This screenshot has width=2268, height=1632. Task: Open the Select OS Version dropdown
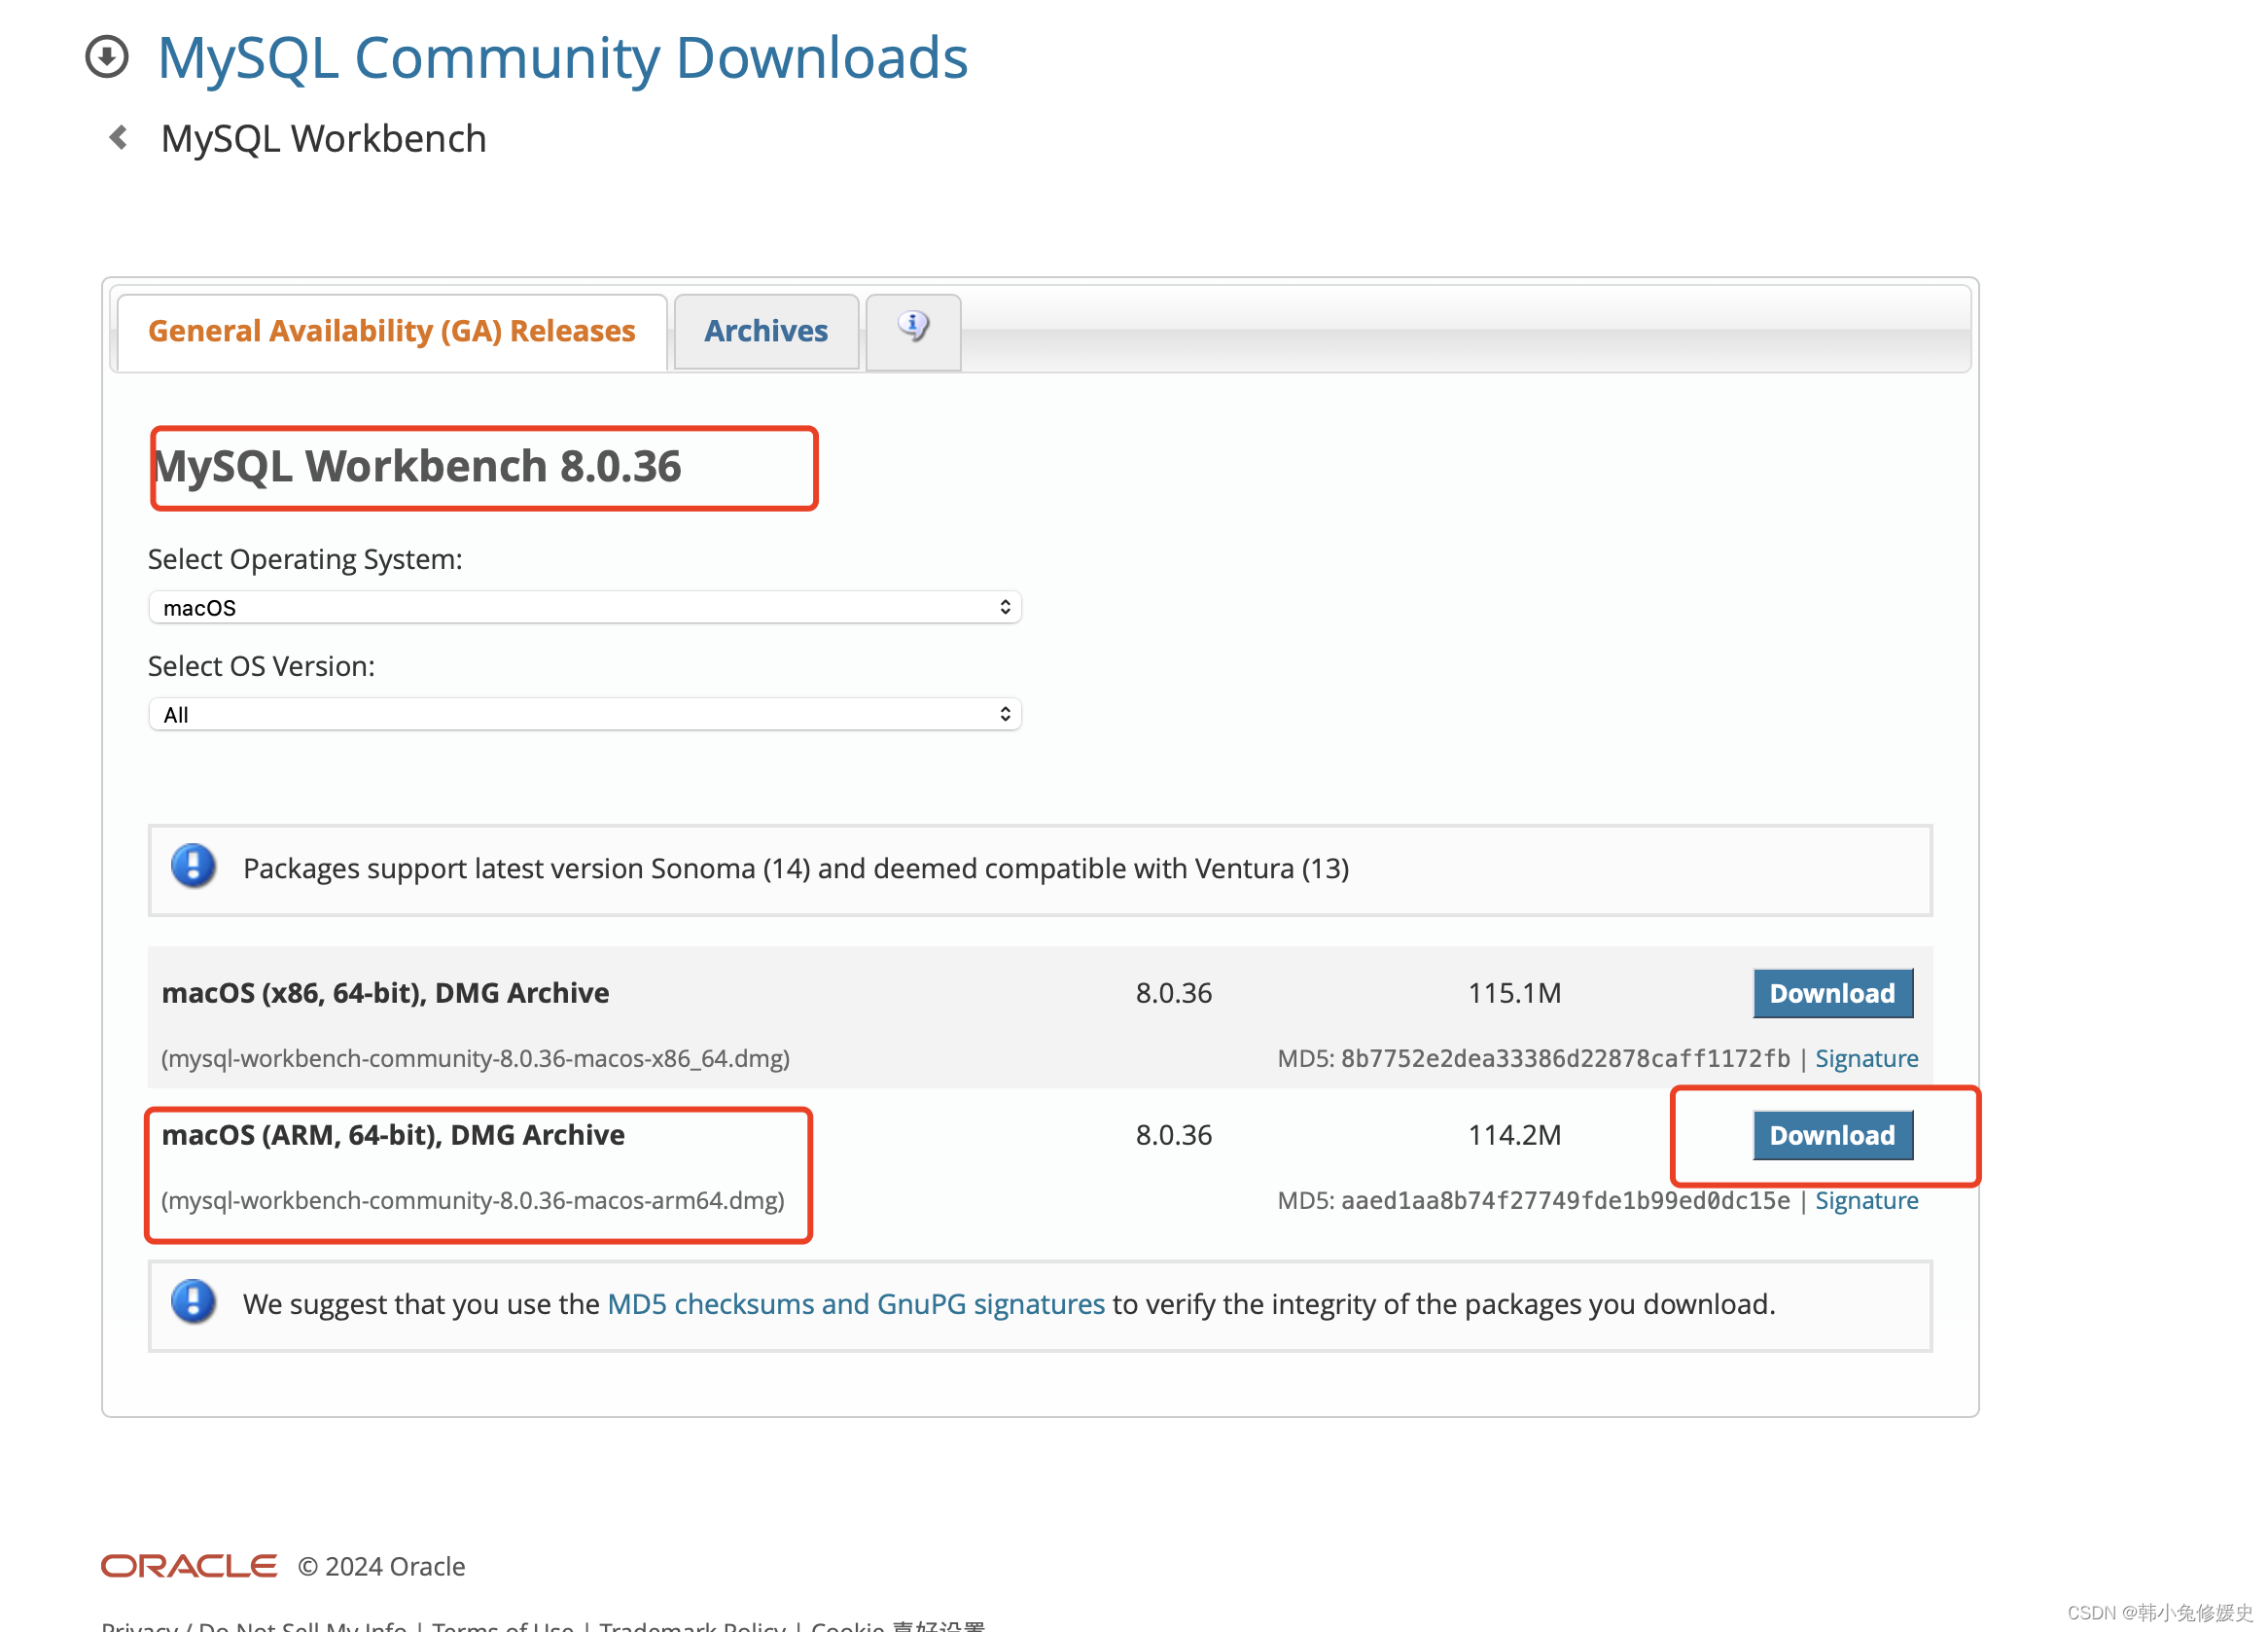(584, 714)
